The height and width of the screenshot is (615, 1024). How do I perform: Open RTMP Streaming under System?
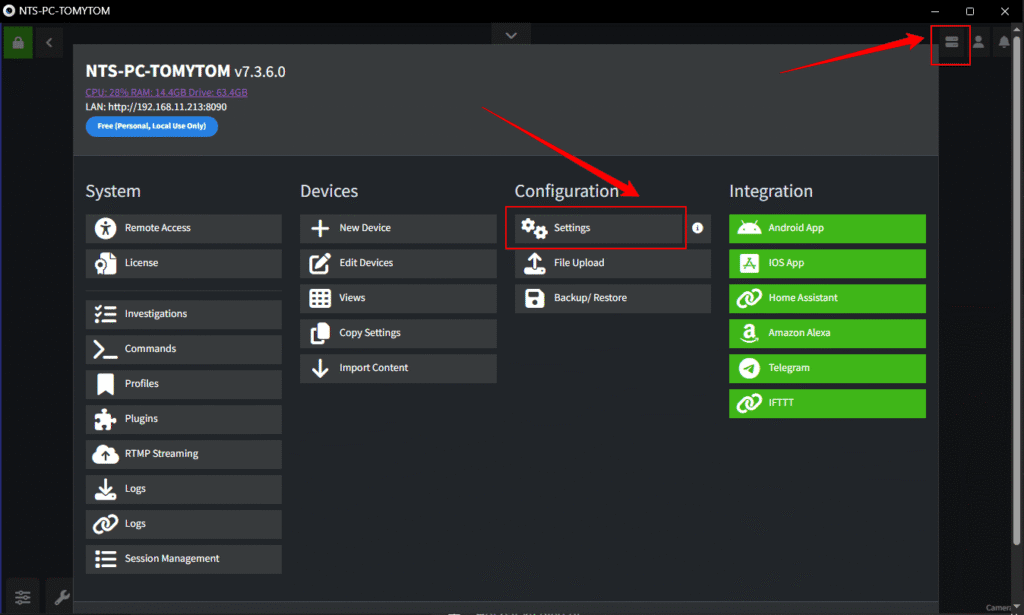[183, 454]
